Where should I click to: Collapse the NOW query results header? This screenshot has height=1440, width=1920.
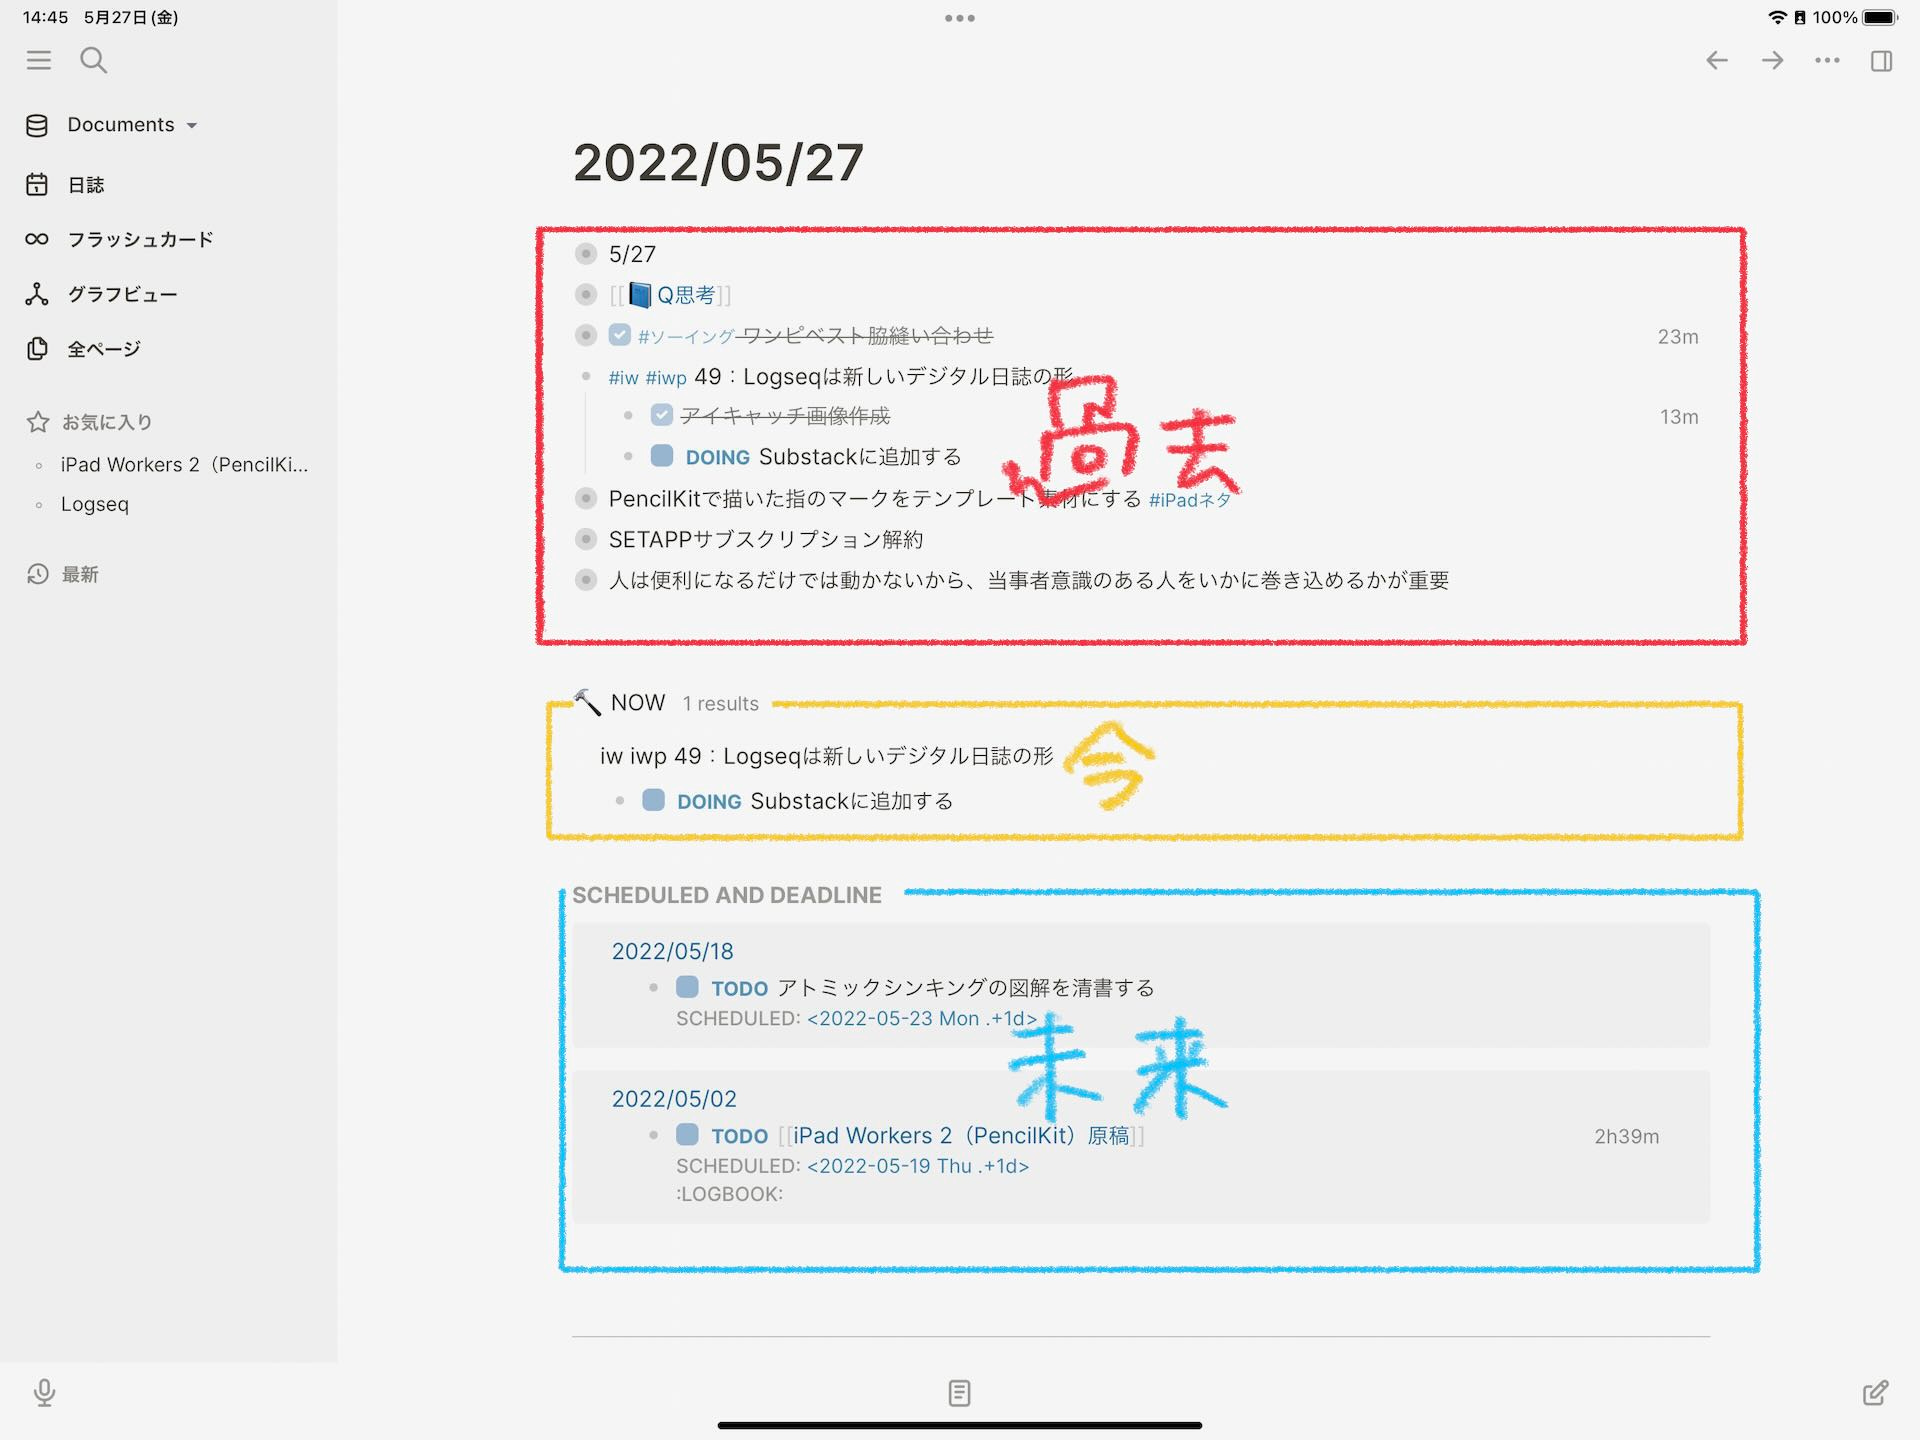click(x=638, y=703)
